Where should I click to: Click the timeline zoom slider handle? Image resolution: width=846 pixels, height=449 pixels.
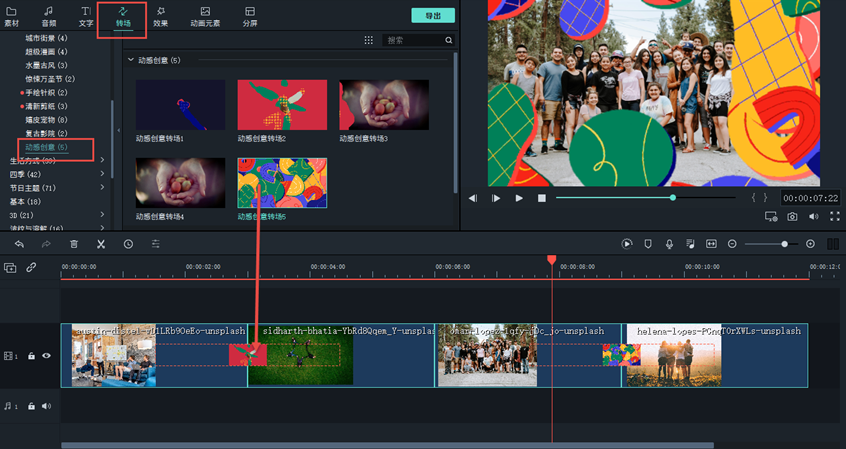tap(785, 244)
